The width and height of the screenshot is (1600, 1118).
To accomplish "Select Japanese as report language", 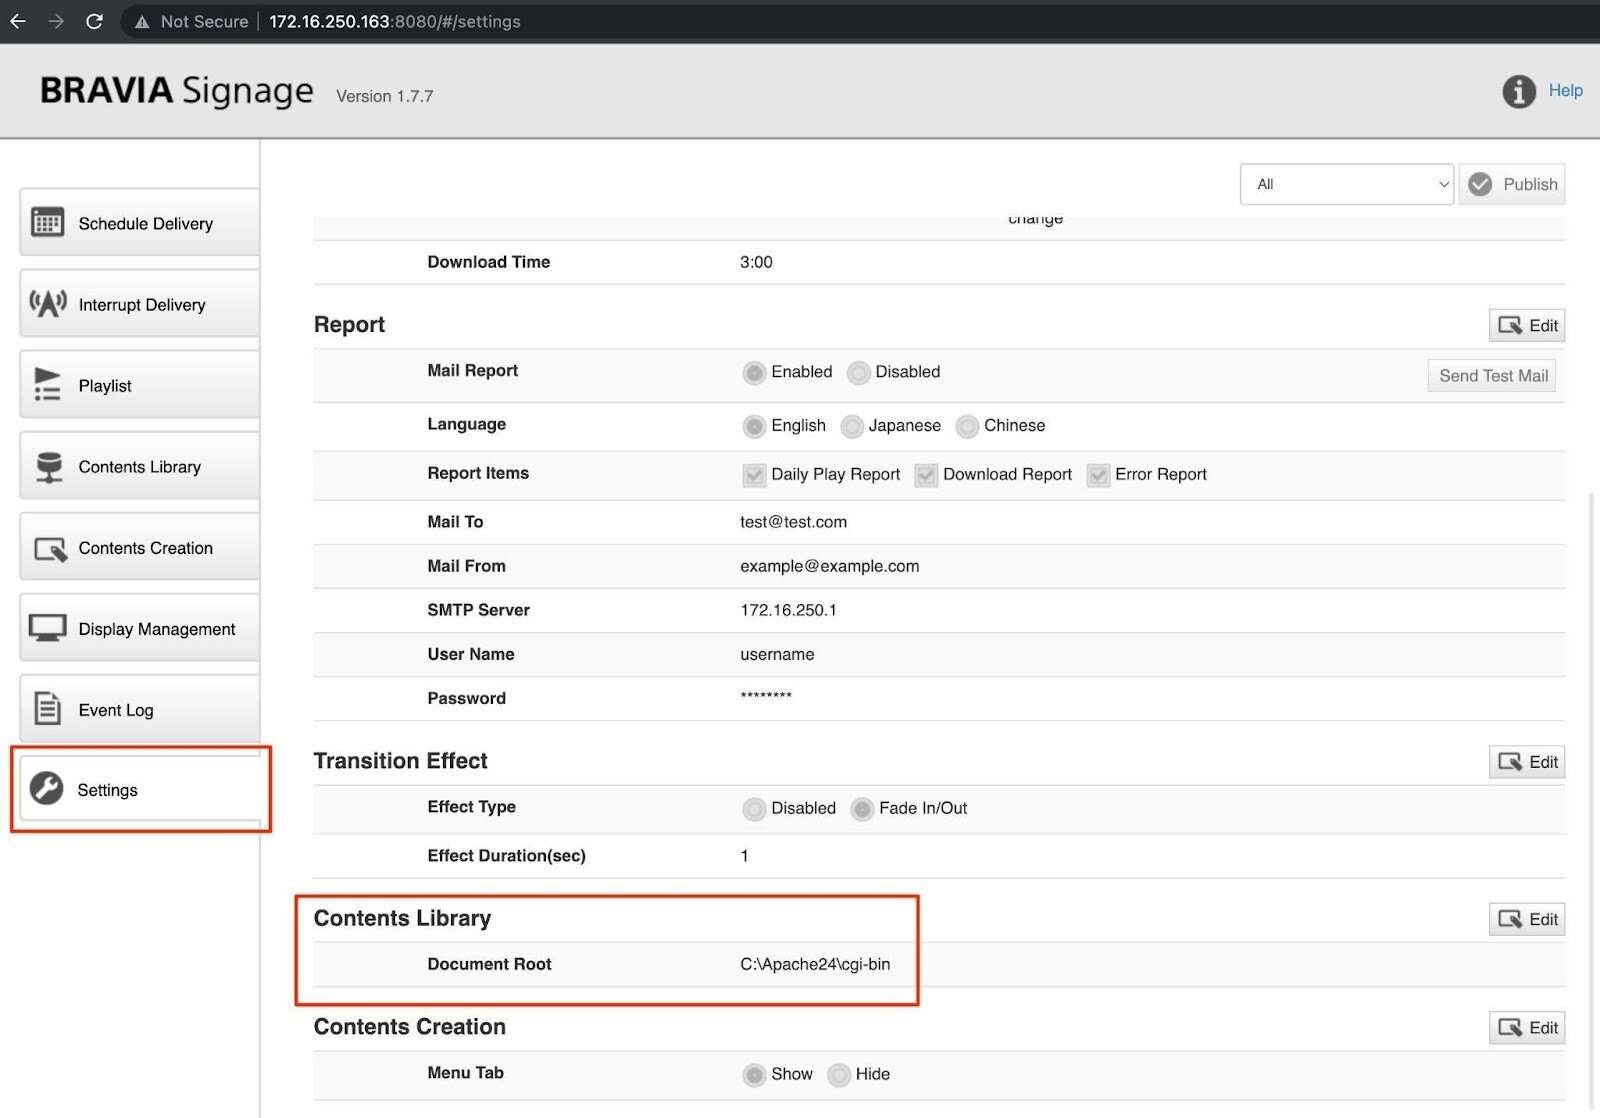I will [x=852, y=426].
